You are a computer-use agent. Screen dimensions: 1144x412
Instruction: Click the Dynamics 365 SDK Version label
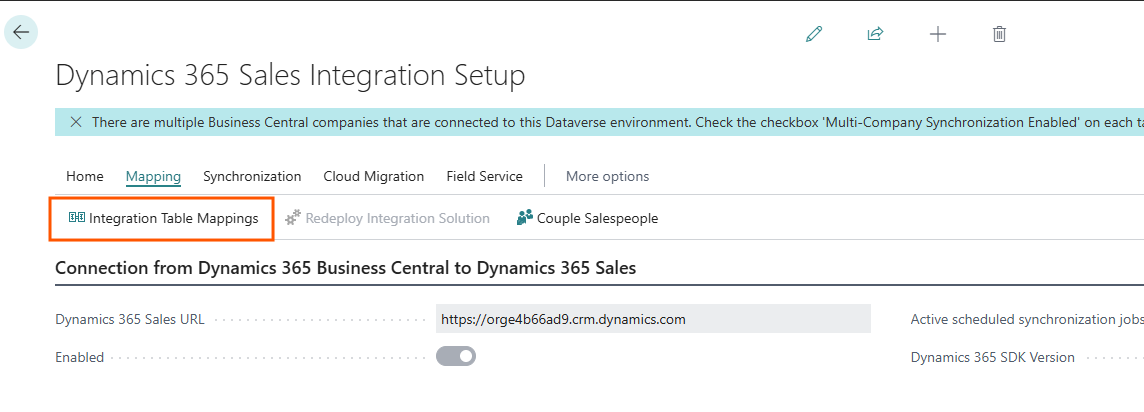pyautogui.click(x=992, y=357)
